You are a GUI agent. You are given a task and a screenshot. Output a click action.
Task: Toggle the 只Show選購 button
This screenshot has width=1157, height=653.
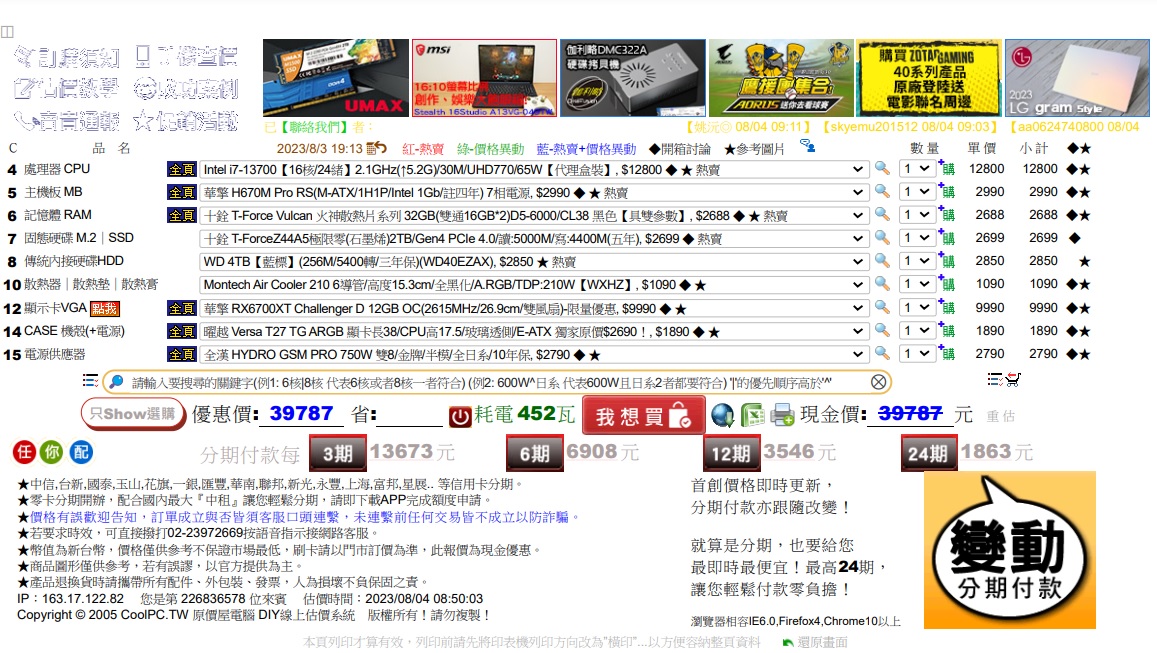tap(133, 414)
